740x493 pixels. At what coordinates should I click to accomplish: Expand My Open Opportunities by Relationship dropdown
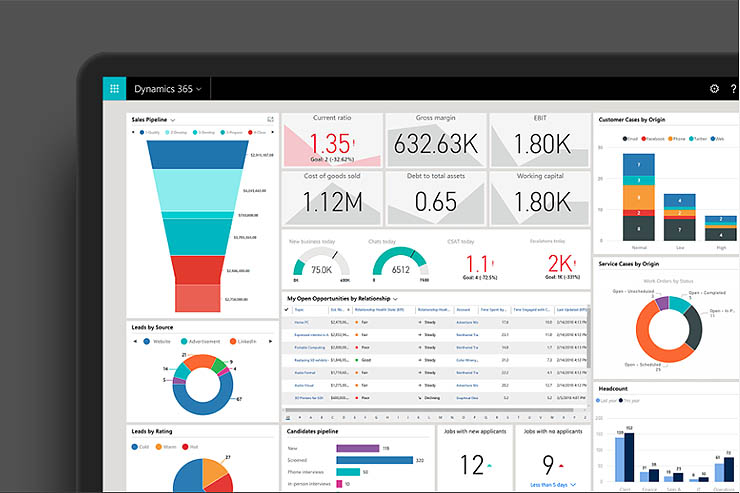pos(396,298)
